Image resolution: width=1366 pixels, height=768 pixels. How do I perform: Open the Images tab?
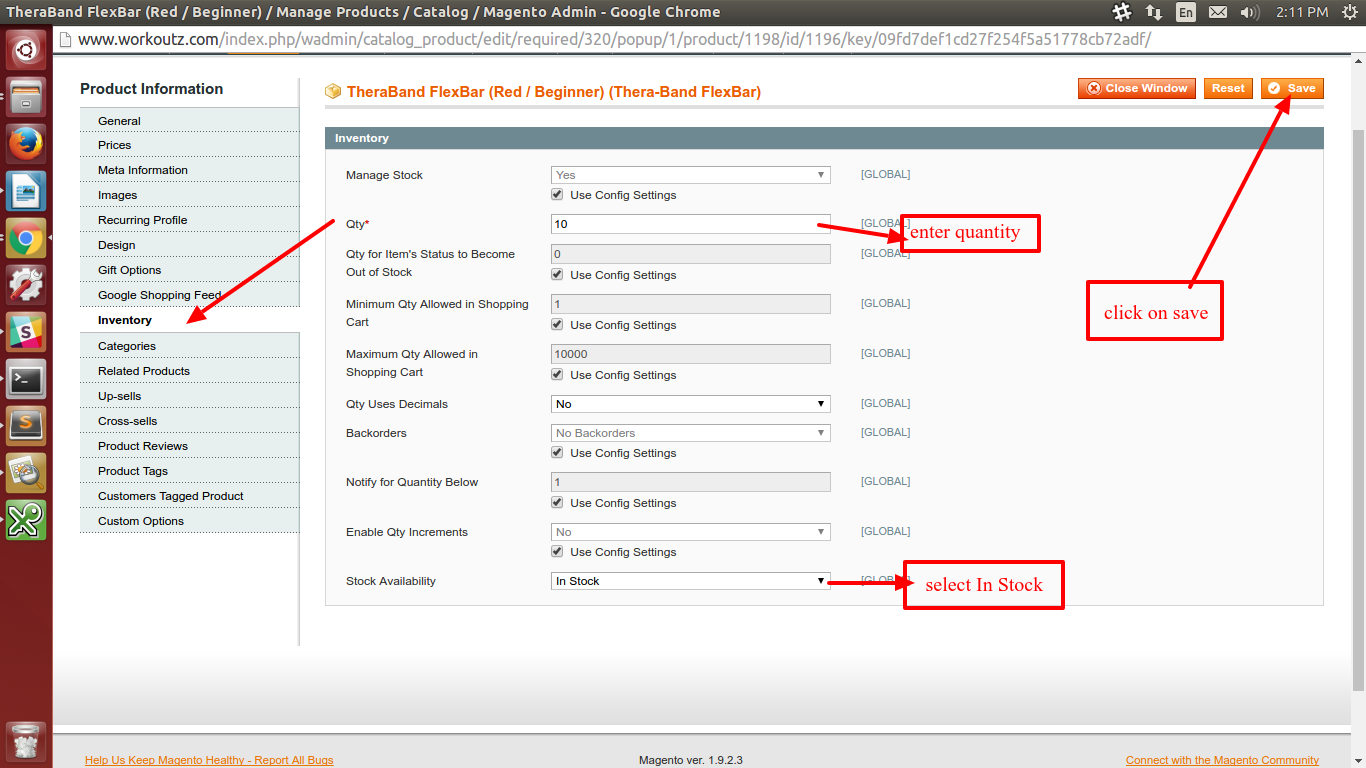[x=190, y=195]
